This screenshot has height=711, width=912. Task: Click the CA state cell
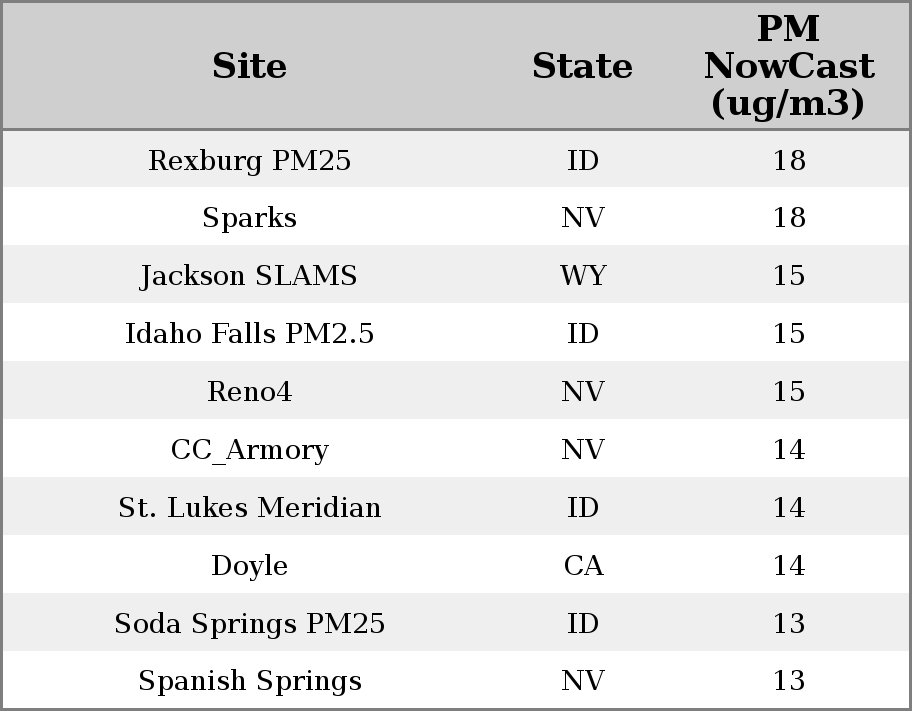pos(583,566)
